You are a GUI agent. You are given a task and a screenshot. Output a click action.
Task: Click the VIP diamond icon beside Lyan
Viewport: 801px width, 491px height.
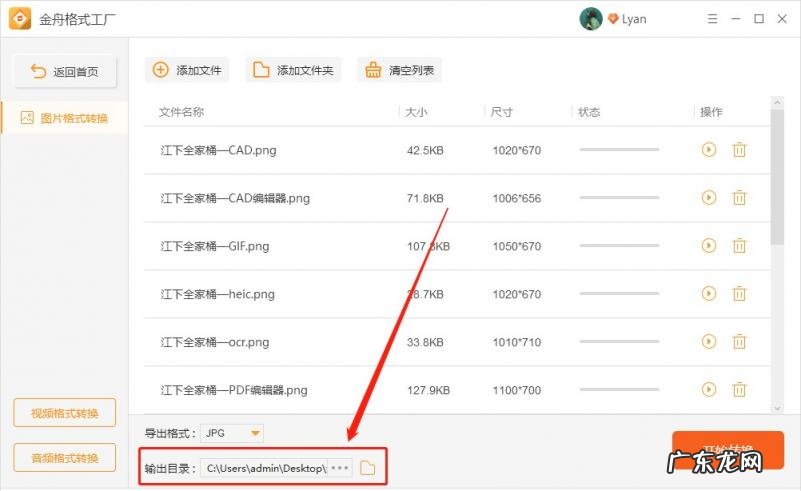tap(613, 19)
